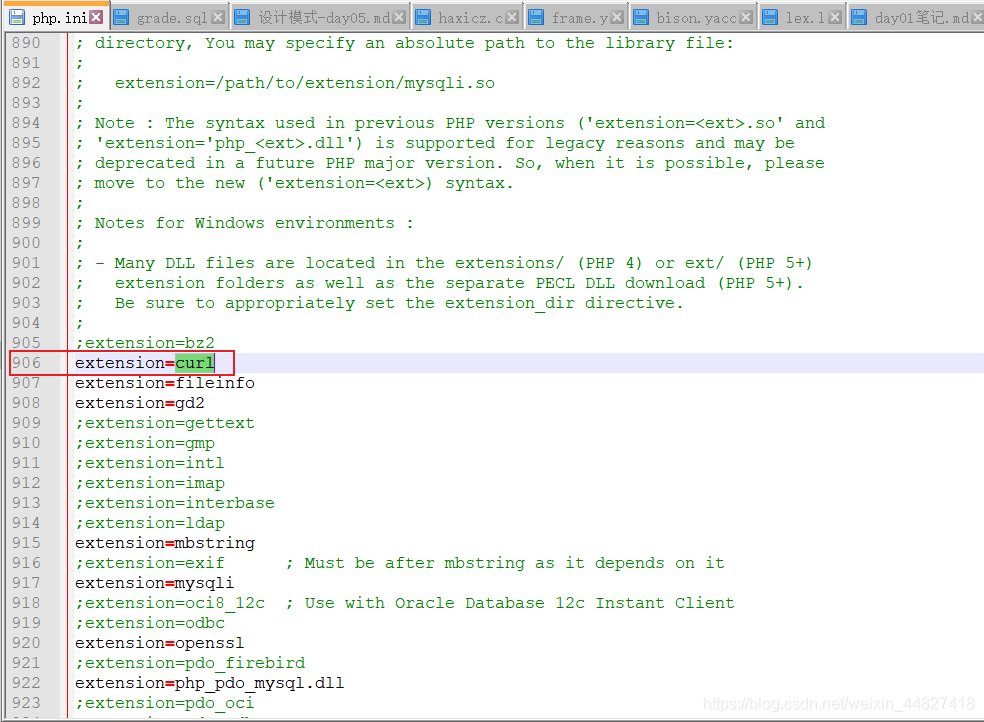Click save-state icon on lex.l tab

point(770,17)
